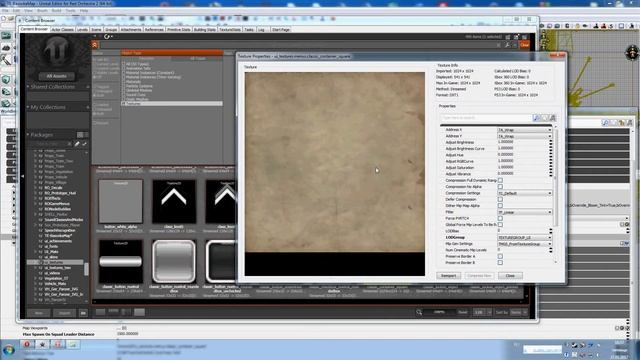Collapse the Shared Collections section

[28, 87]
